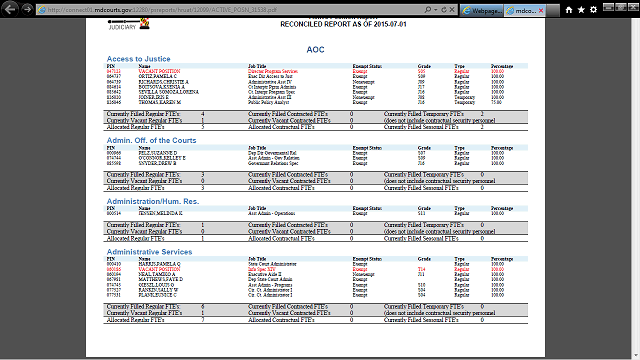Click the State Court Administrator job title
Viewport: 640px width, 360px height.
[x=272, y=264]
